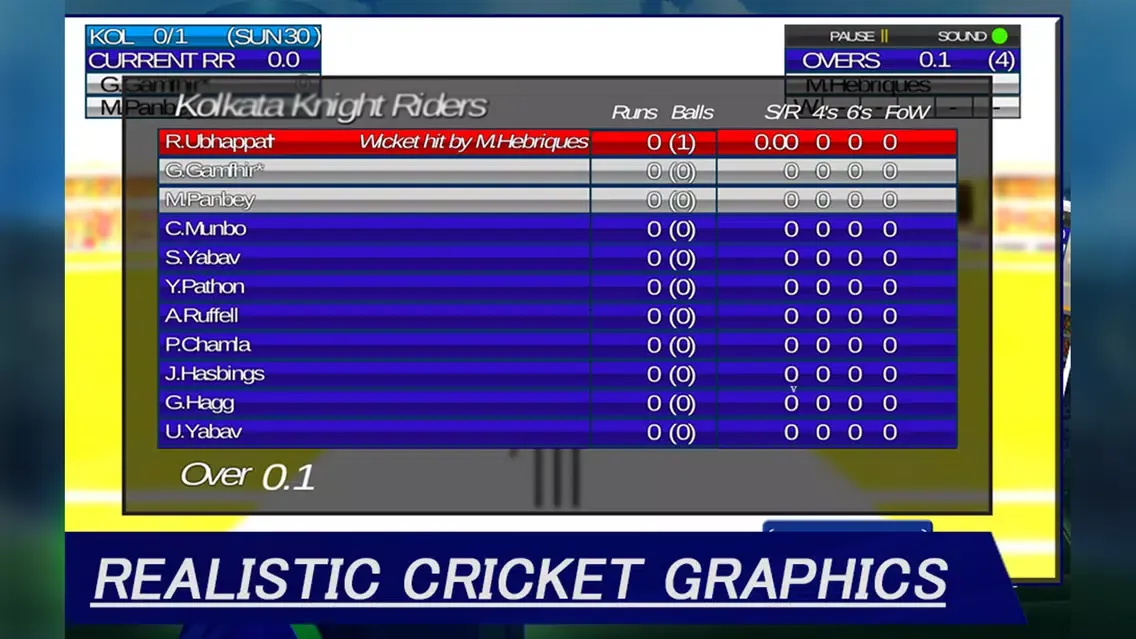The image size is (1136, 639).
Task: Click R.Ubhappat's 0.00 strike rate value
Action: [x=776, y=142]
